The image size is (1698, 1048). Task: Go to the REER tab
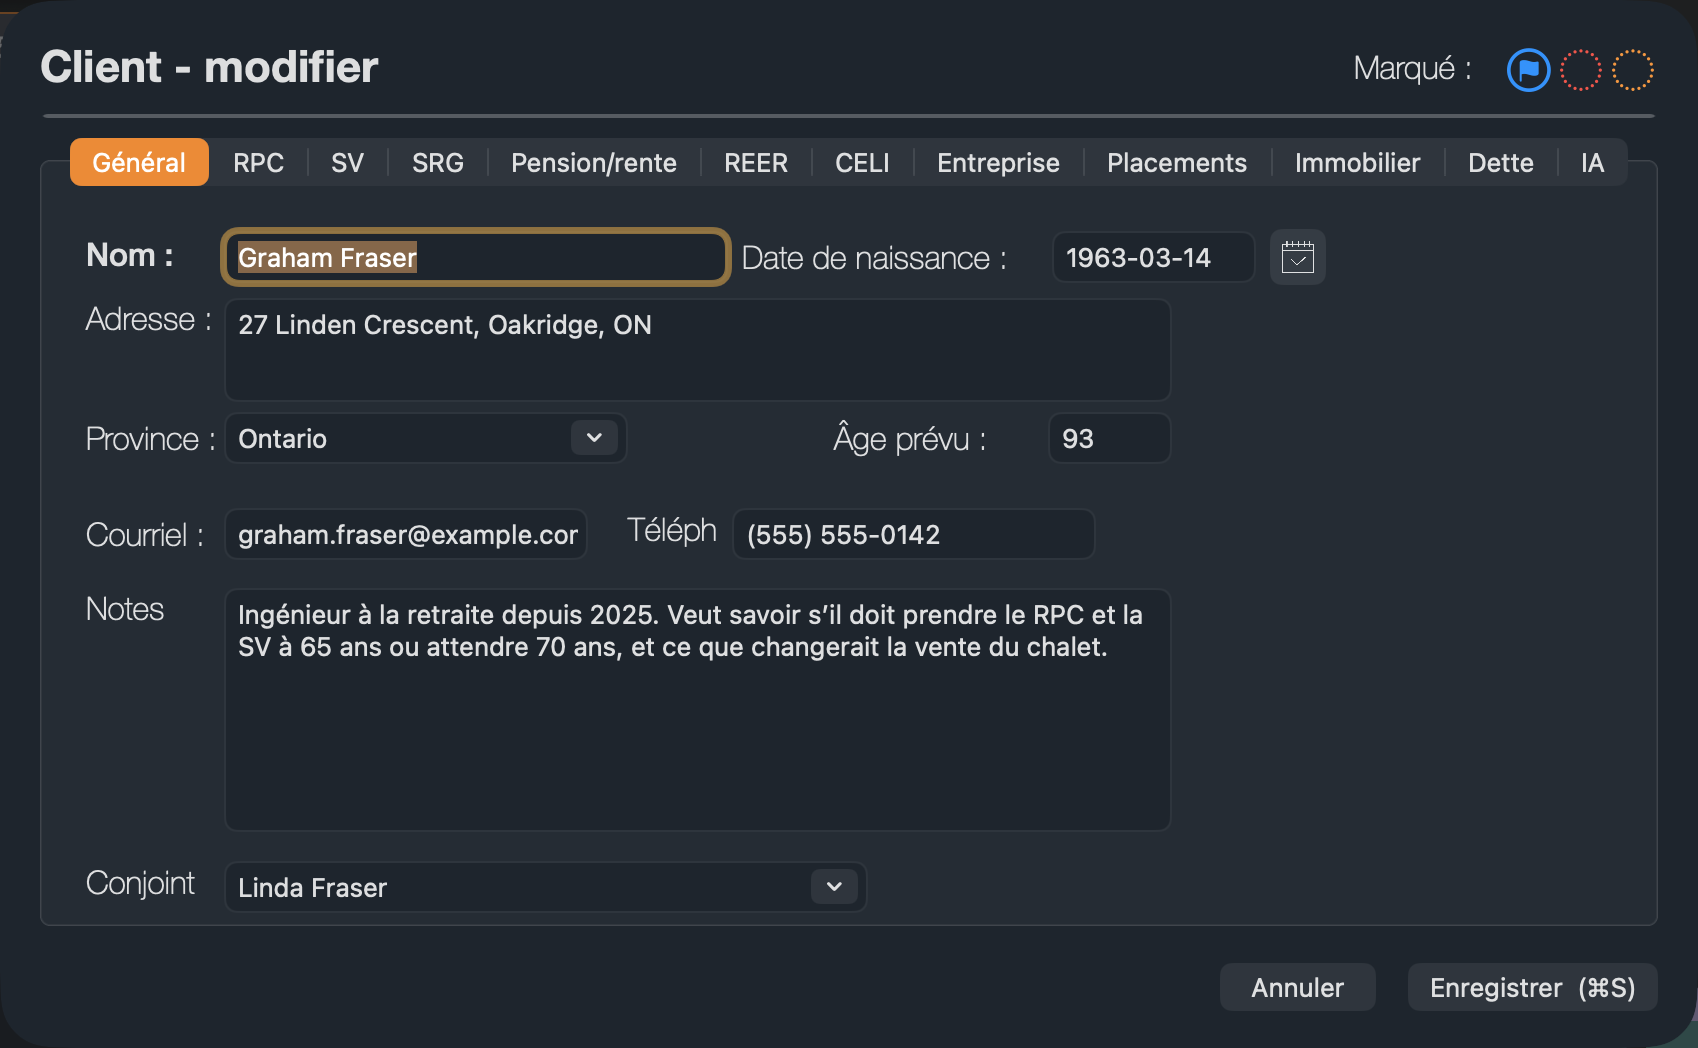[756, 162]
